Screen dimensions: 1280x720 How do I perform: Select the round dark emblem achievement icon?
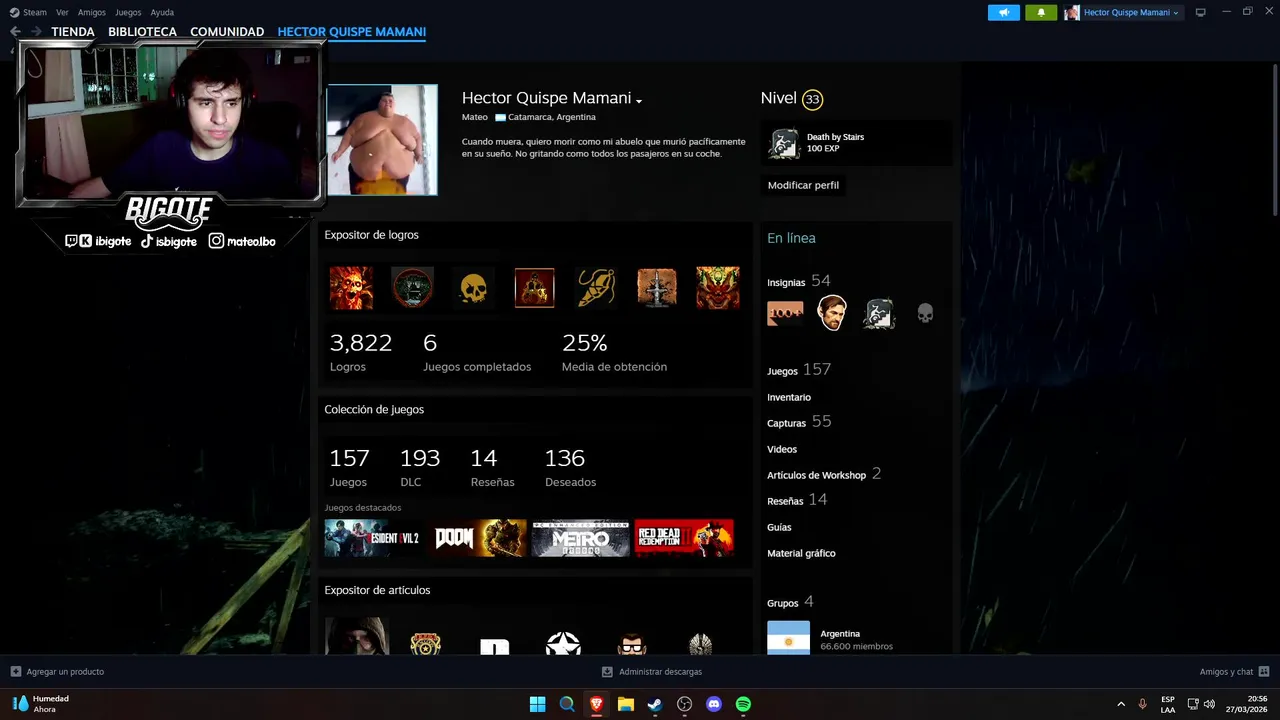click(x=412, y=288)
